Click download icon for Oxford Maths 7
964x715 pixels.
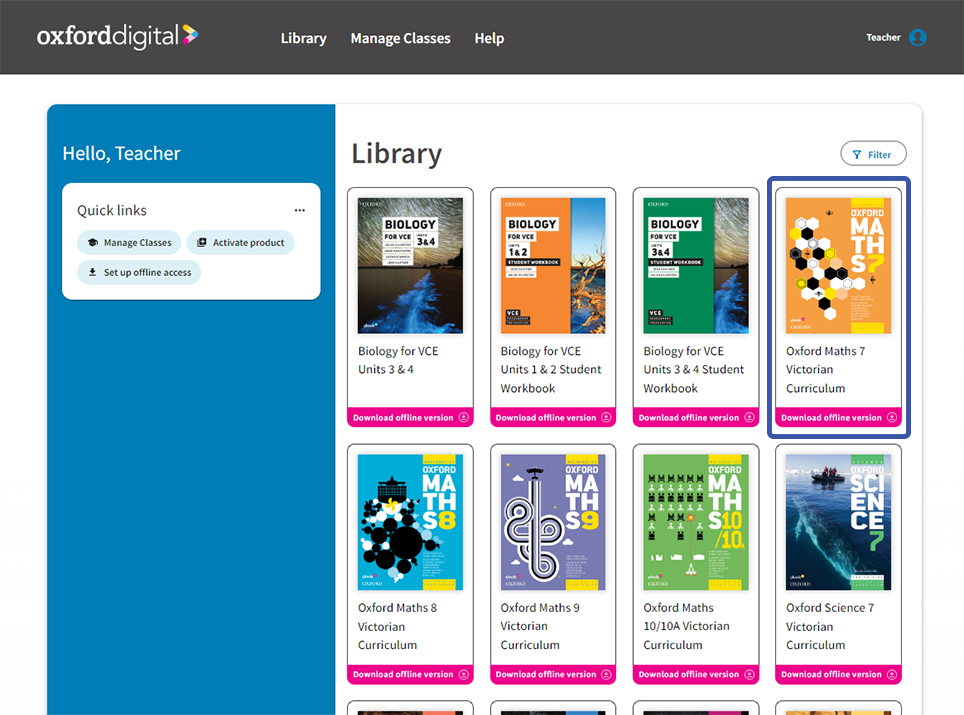tap(891, 417)
